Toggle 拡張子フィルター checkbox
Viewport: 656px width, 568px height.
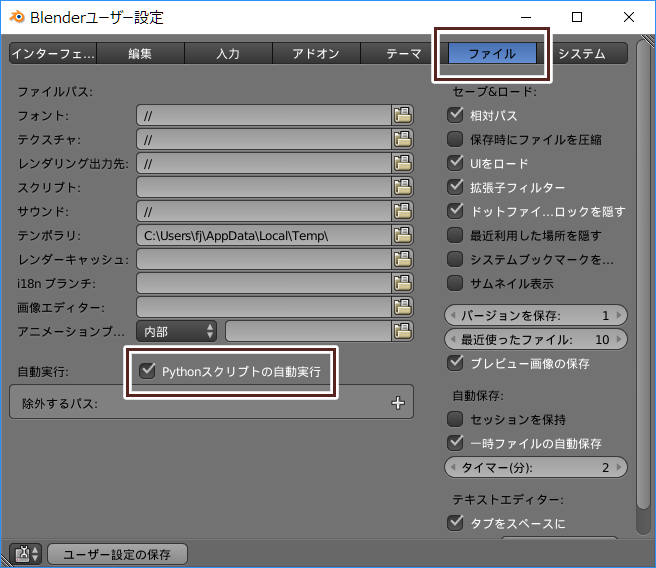click(455, 187)
